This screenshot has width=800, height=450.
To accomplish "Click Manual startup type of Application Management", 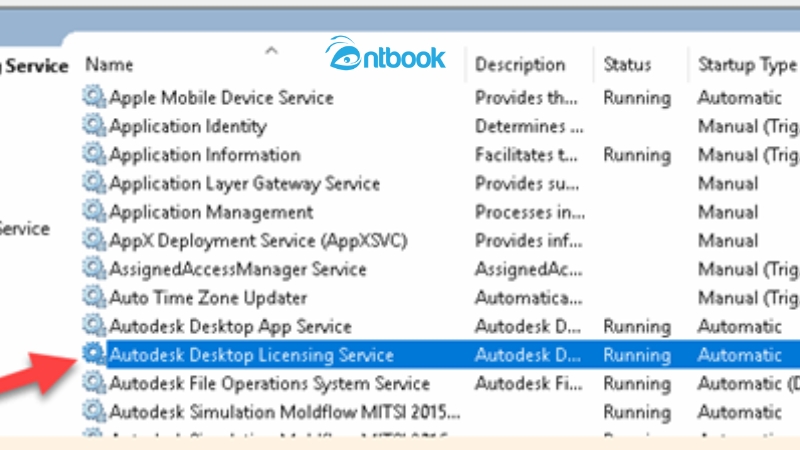I will (728, 212).
